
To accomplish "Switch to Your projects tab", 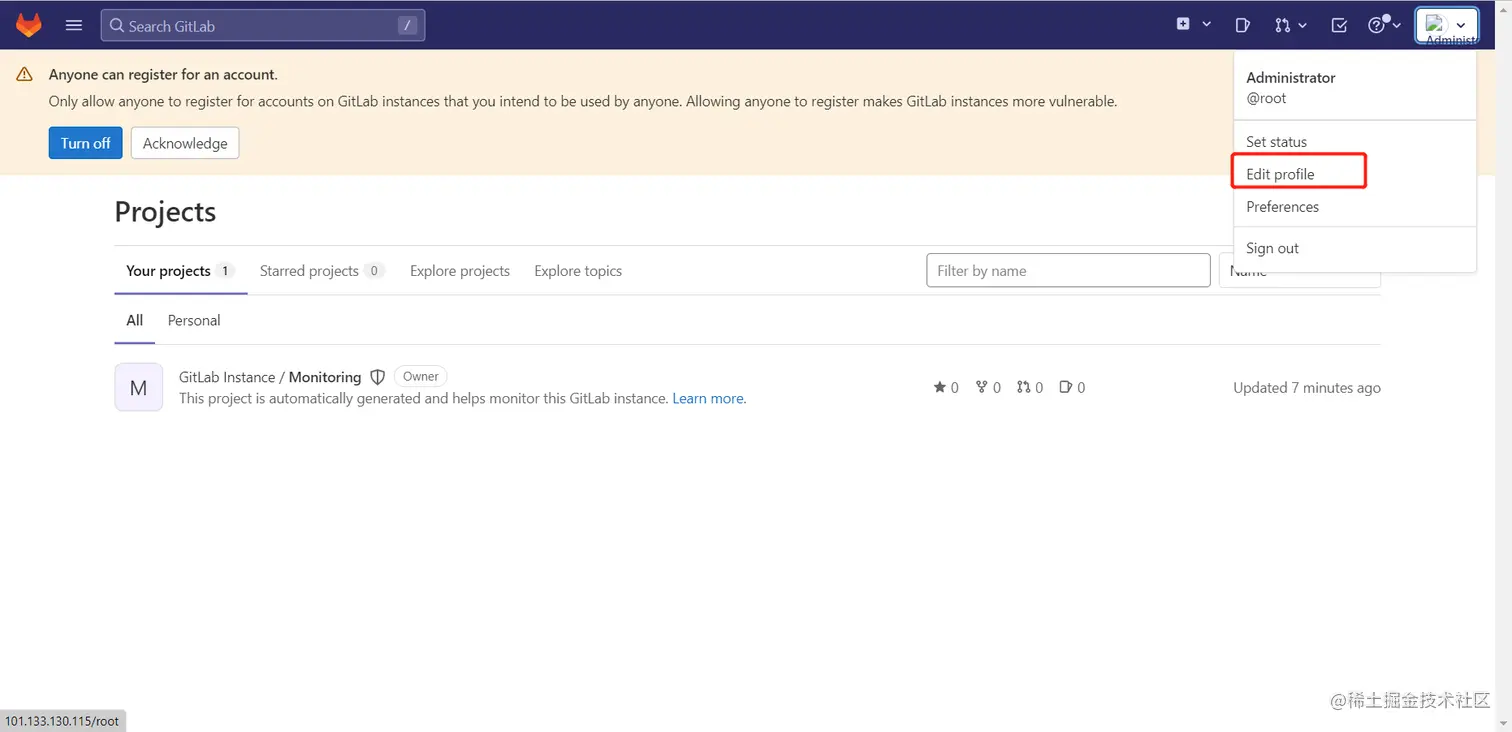I will (x=180, y=271).
